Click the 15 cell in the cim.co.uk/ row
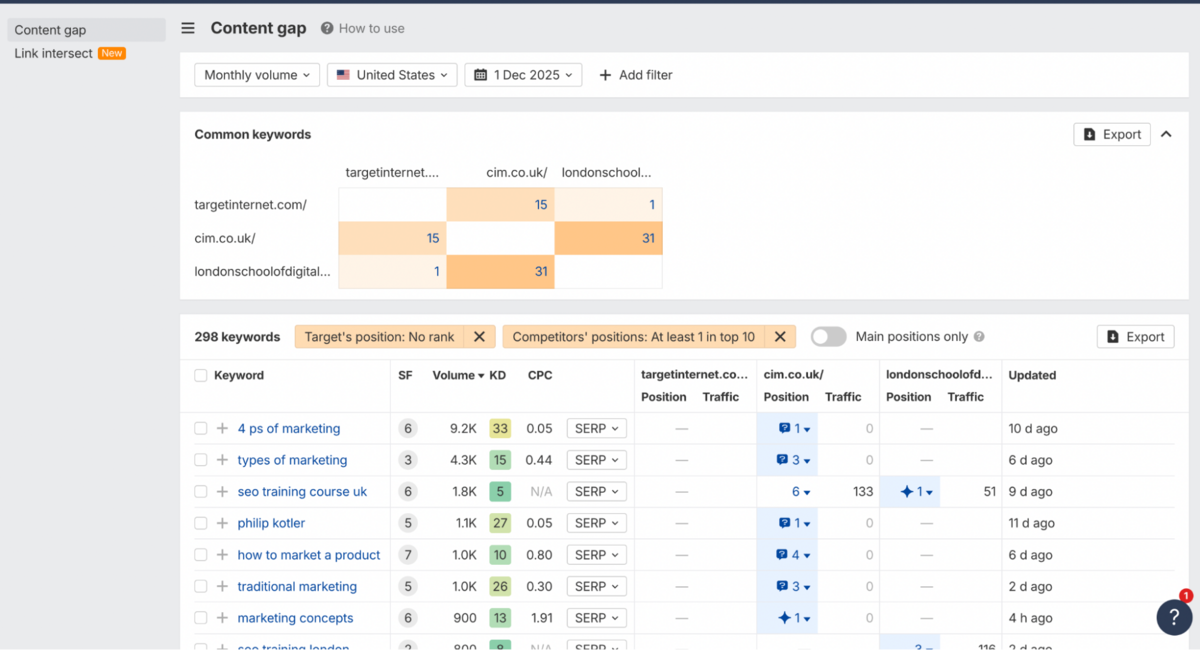 (x=392, y=238)
